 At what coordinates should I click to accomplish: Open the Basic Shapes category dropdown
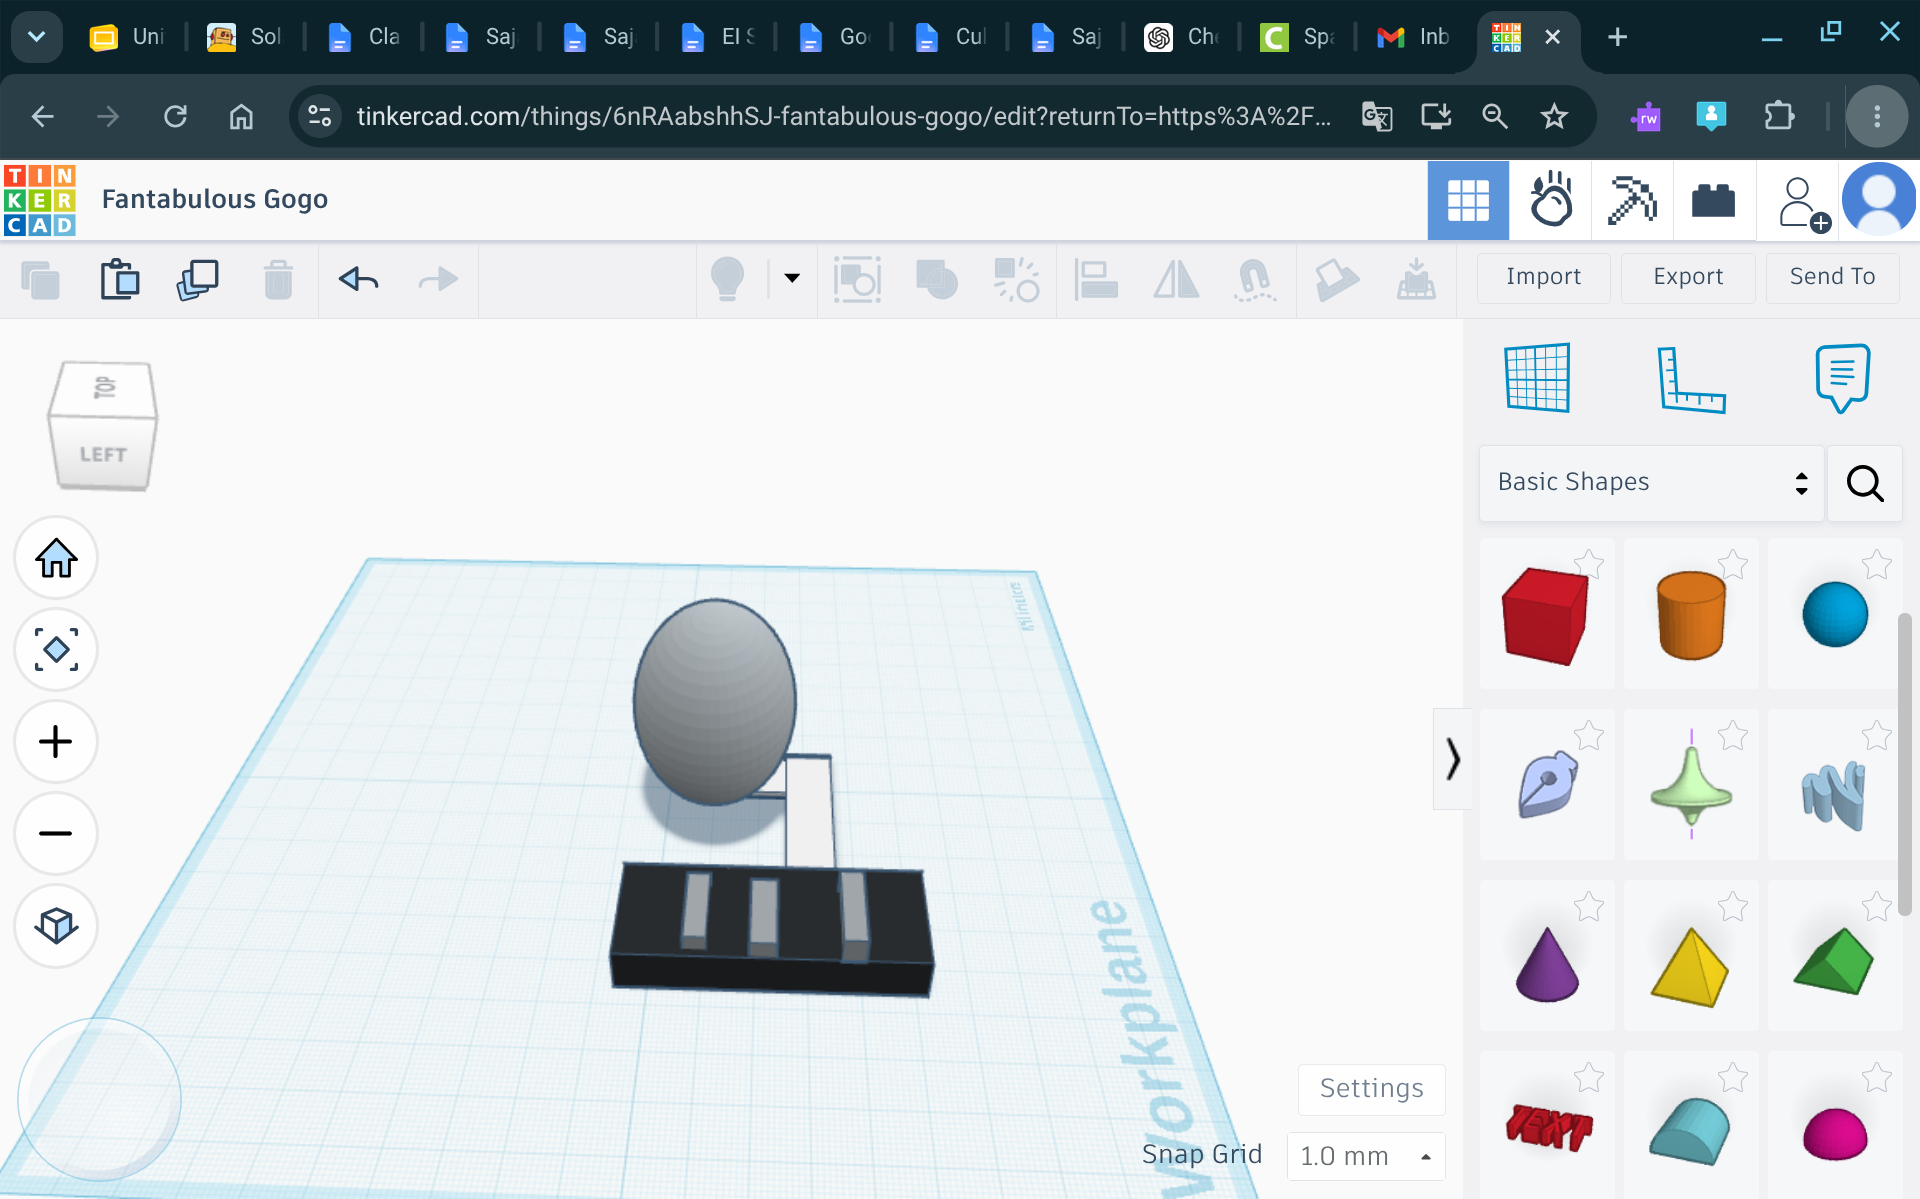[x=1652, y=483]
